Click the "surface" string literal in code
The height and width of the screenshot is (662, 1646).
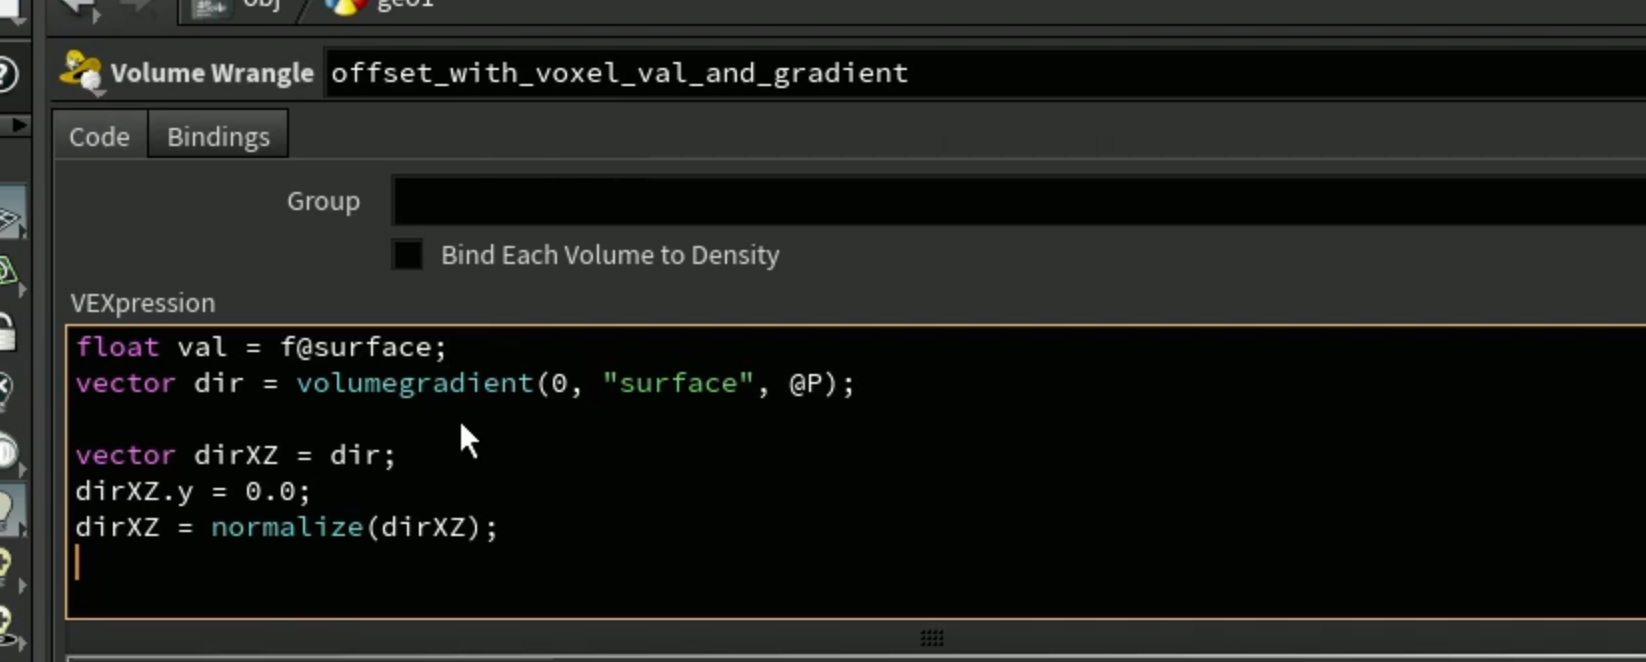point(677,383)
